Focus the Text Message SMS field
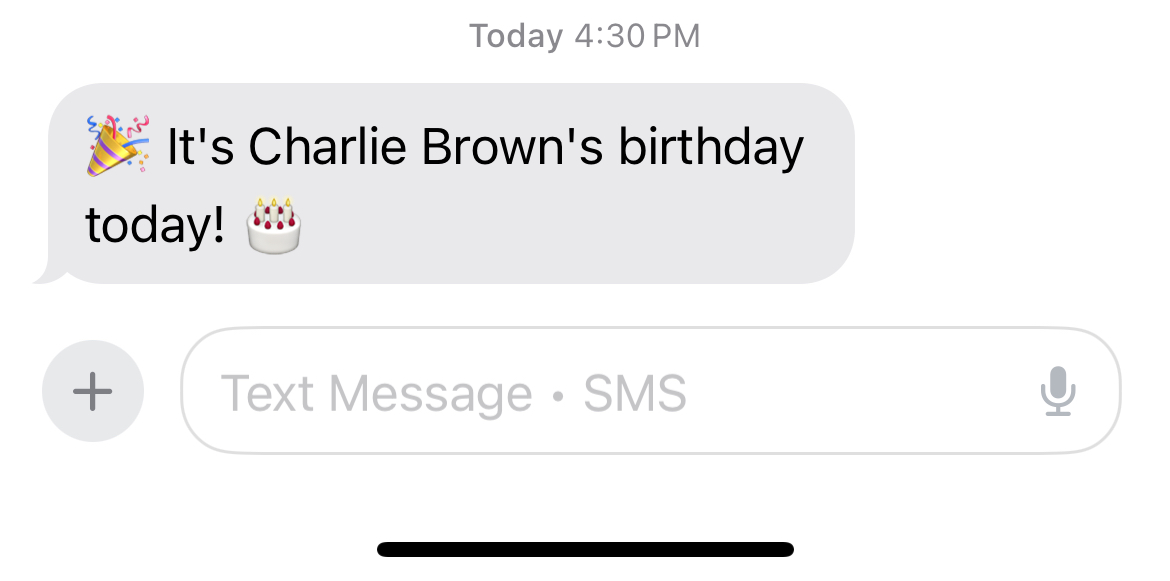Screen dimensions: 1170x581 point(651,391)
